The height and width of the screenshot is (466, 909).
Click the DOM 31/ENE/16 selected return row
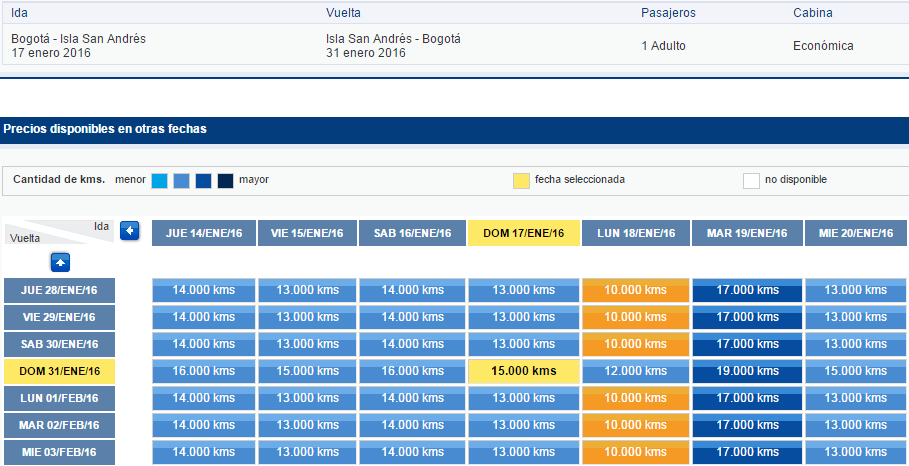click(59, 372)
